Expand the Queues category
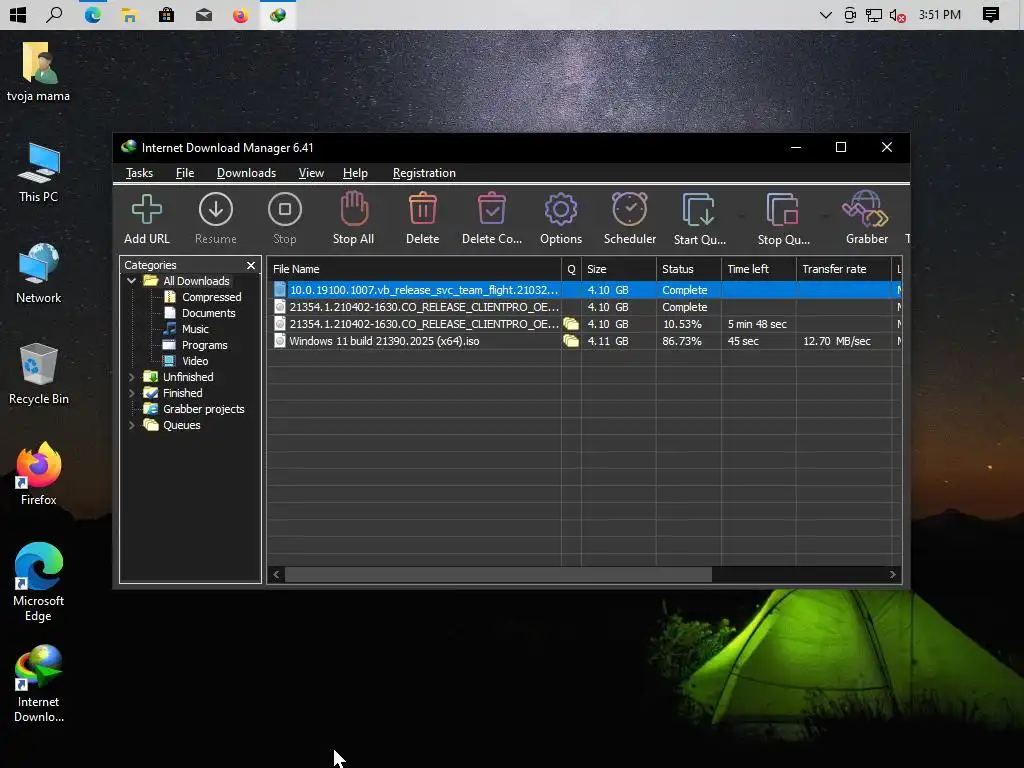 (131, 425)
